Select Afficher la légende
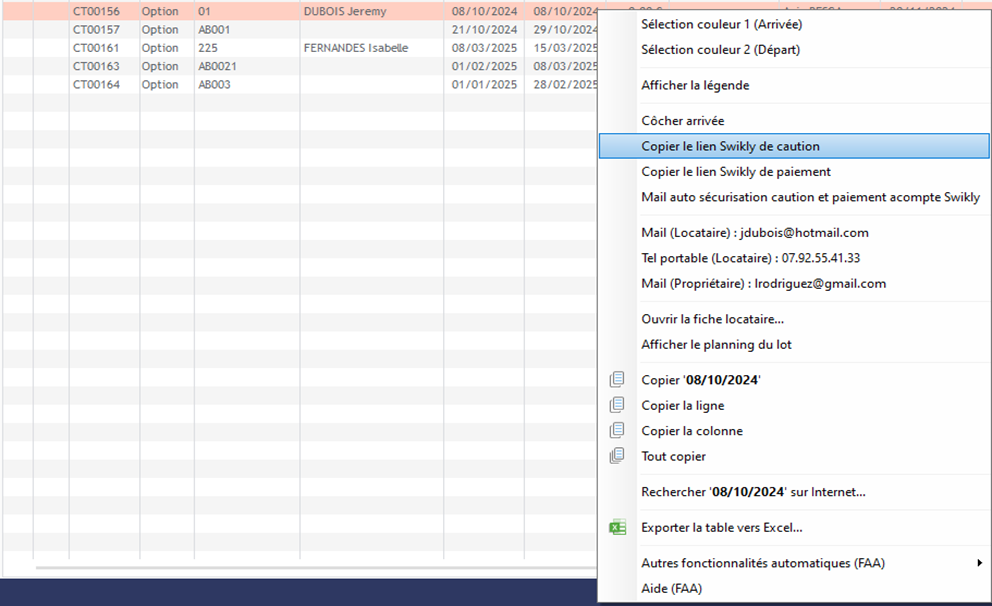The height and width of the screenshot is (606, 992). pyautogui.click(x=695, y=85)
